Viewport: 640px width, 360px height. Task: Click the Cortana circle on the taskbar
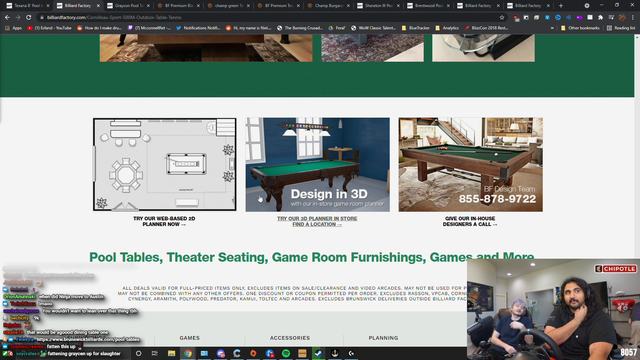click(x=138, y=353)
